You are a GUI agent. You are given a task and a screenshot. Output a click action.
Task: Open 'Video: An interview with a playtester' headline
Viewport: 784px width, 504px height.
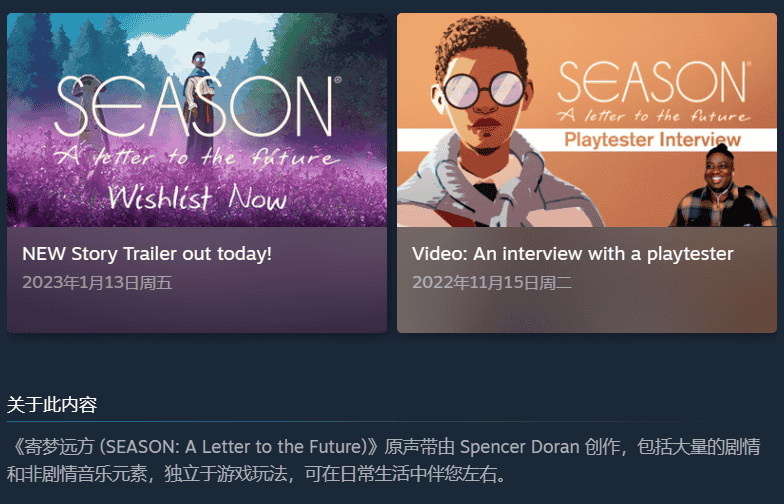[572, 254]
